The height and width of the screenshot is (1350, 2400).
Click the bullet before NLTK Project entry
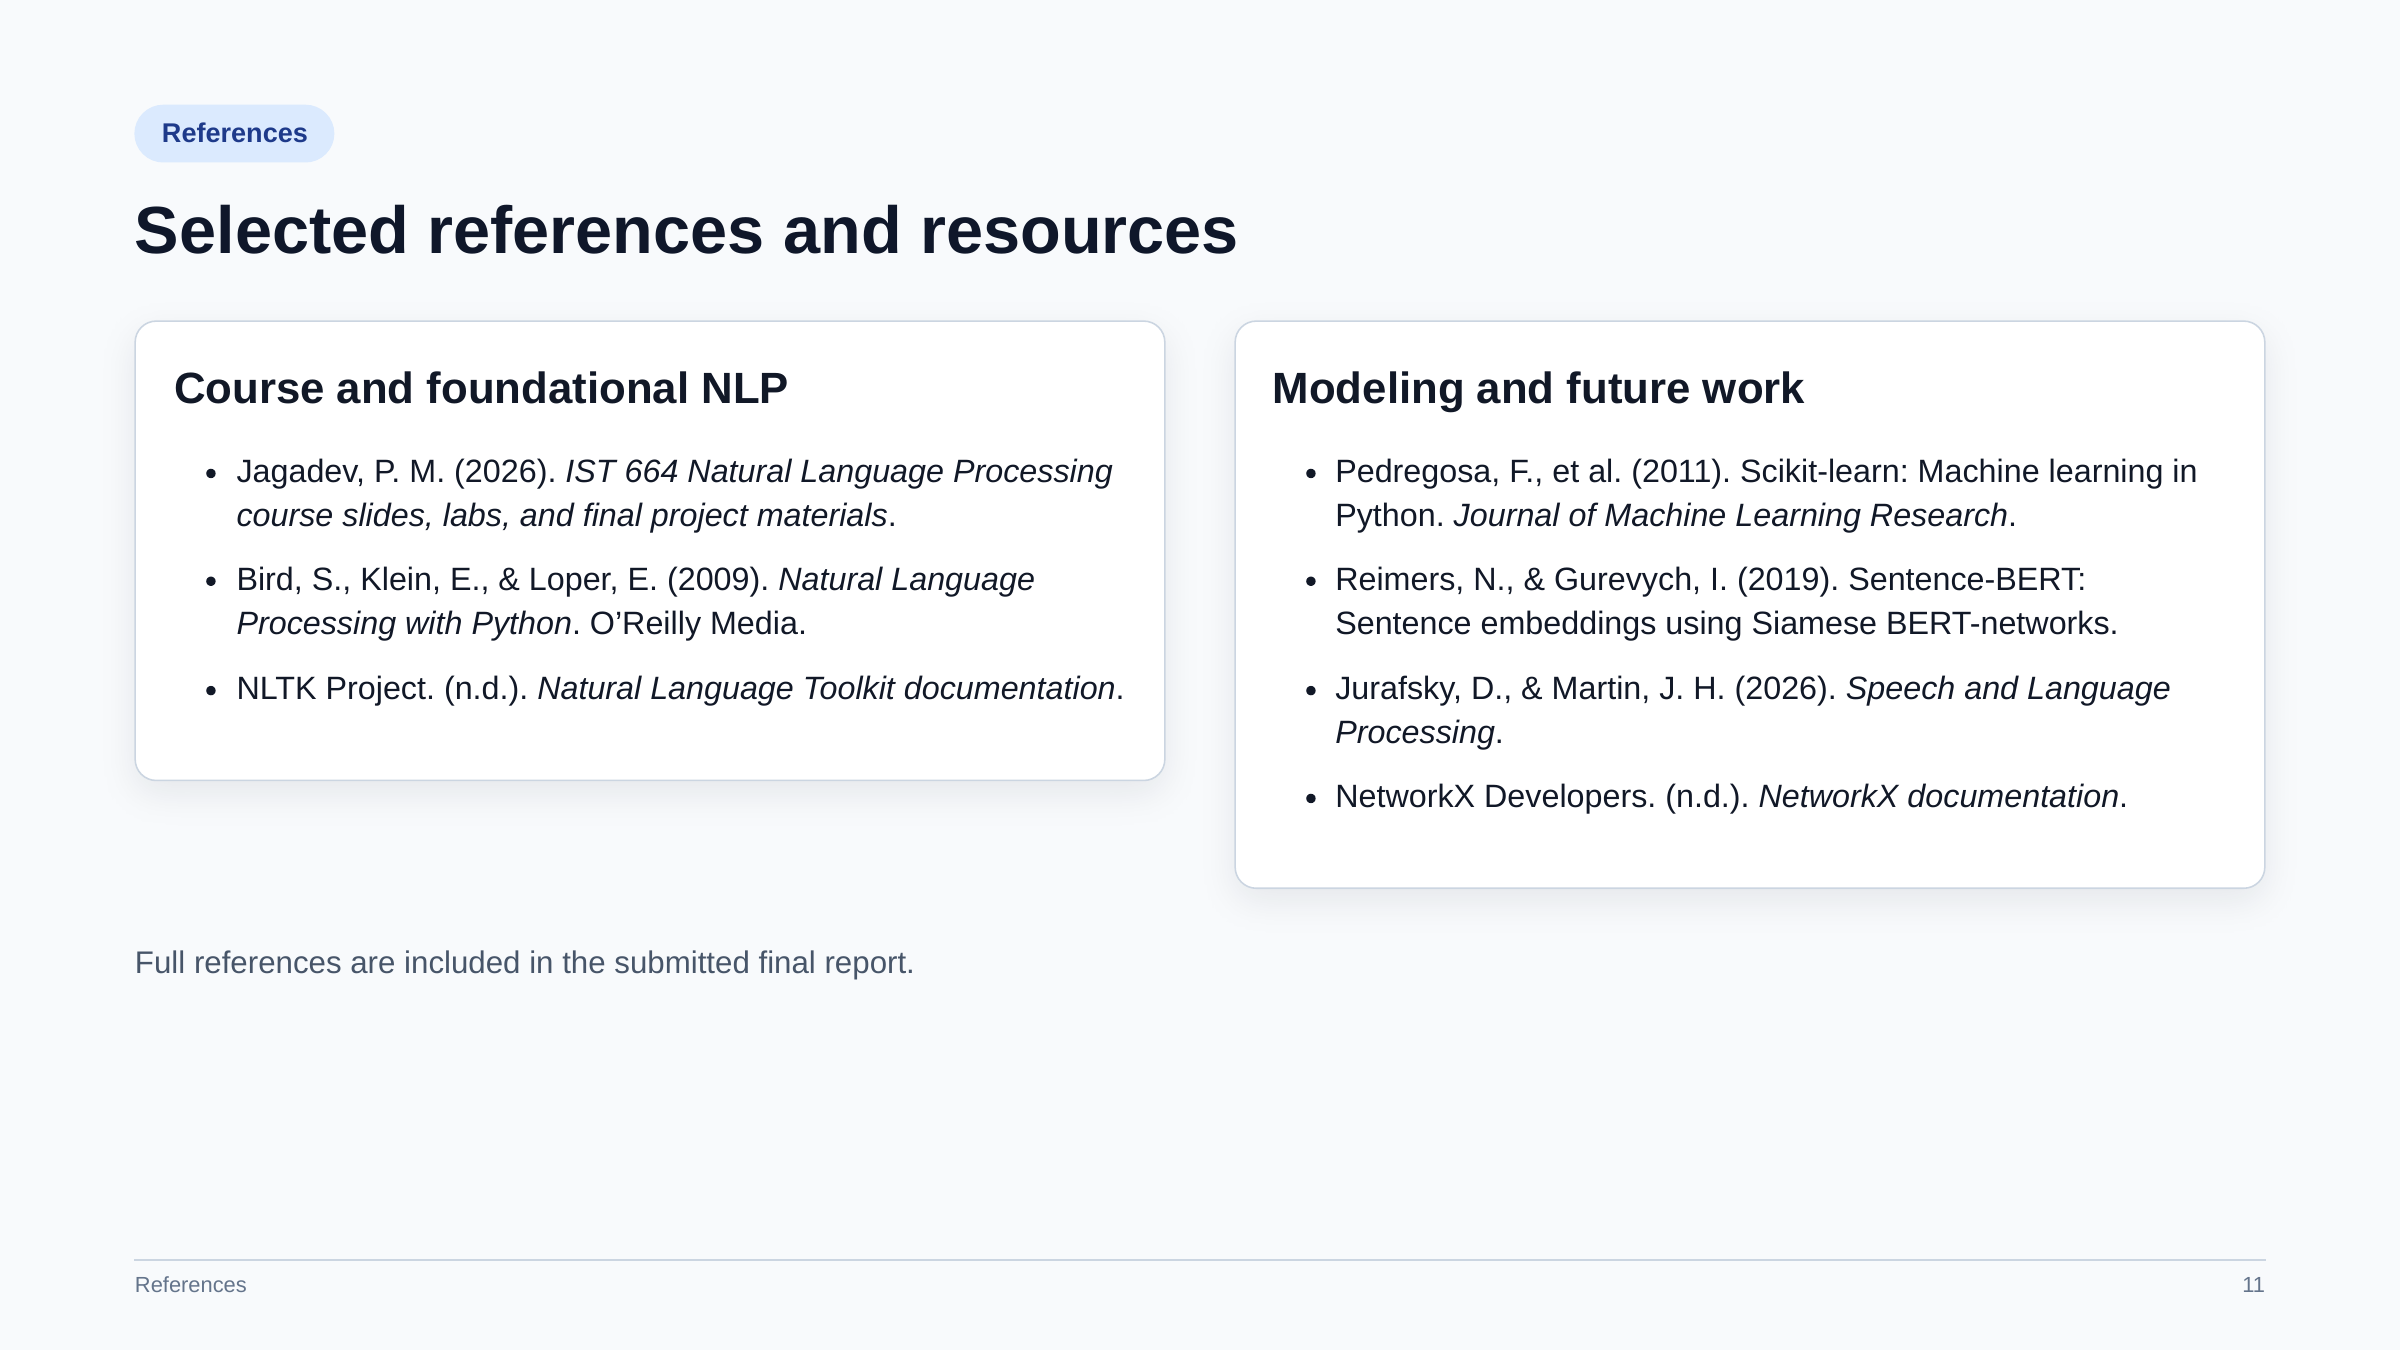(x=211, y=690)
